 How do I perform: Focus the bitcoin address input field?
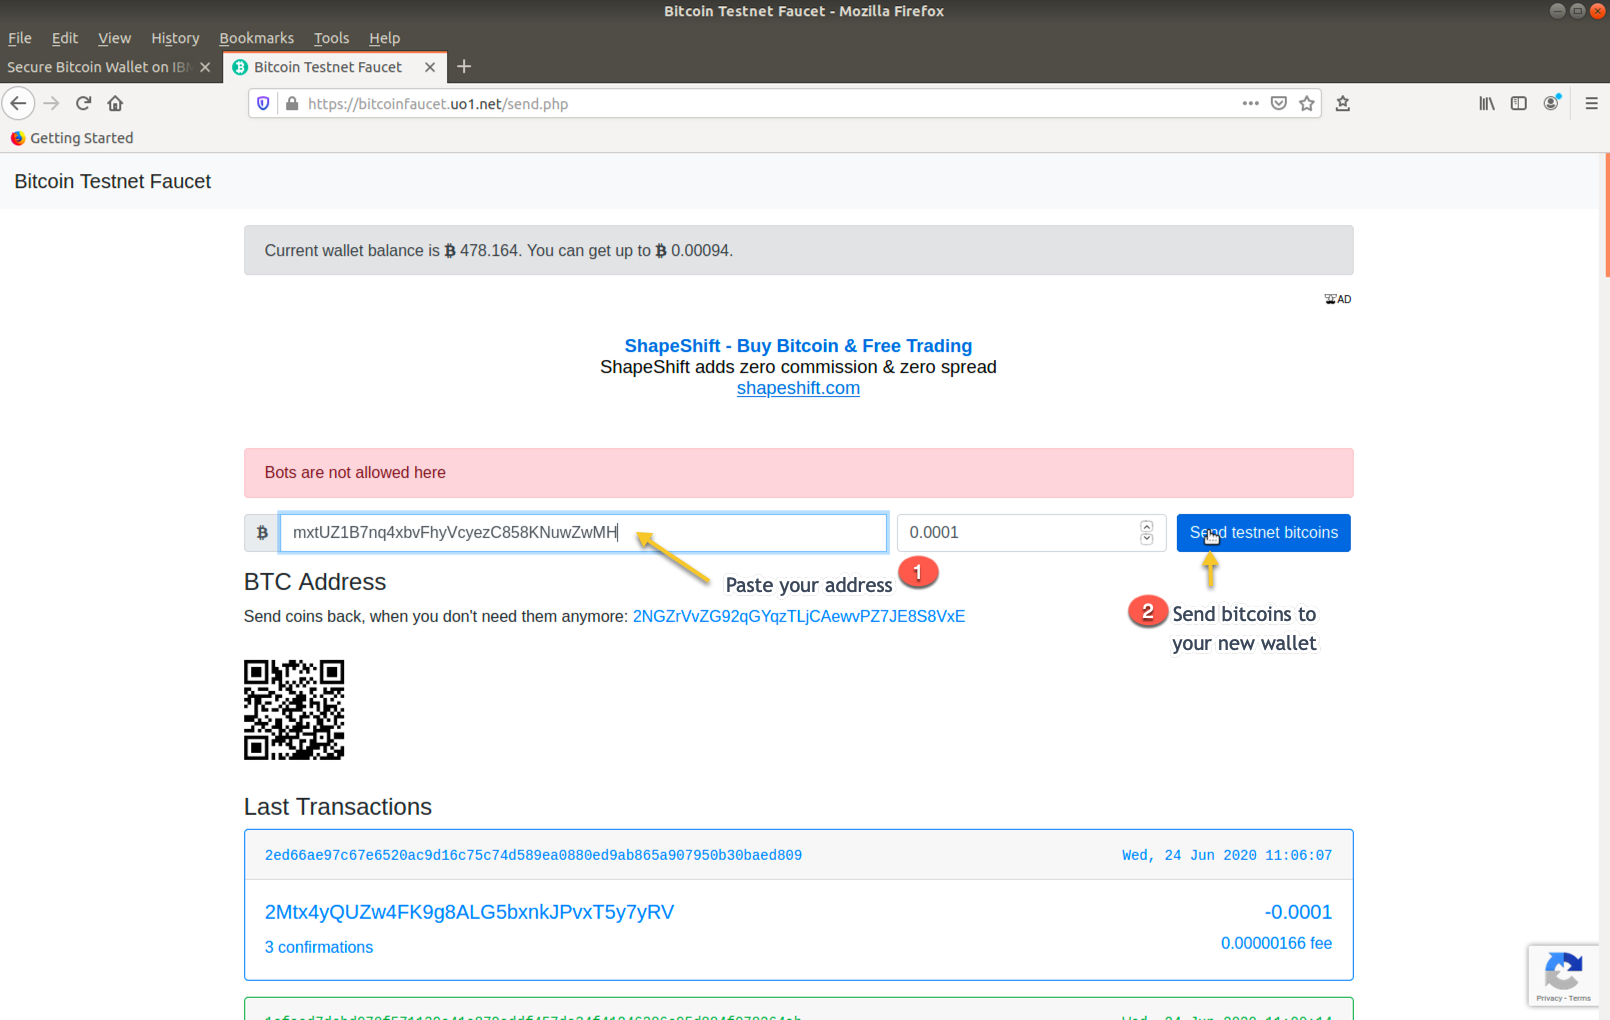pos(583,533)
